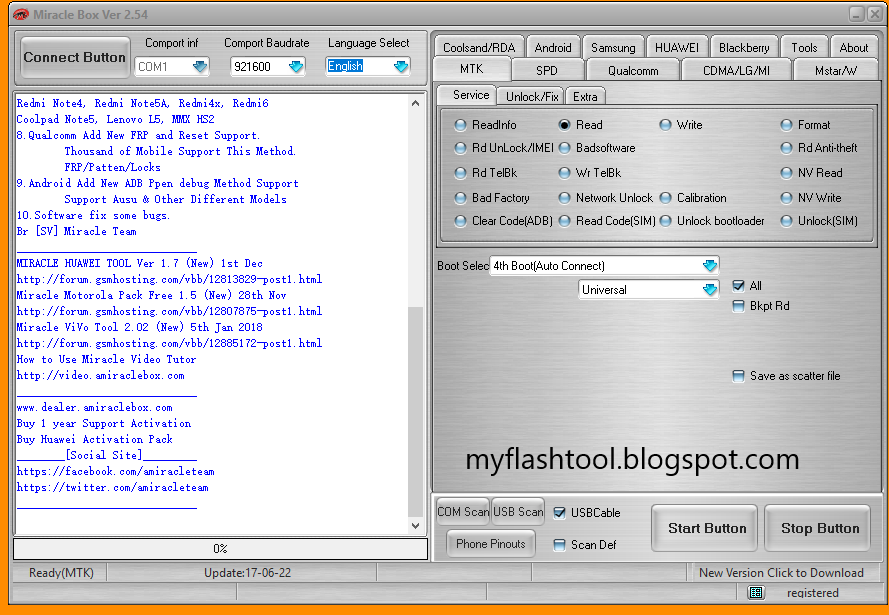Click the twitter.com/amiracleteam link
Image resolution: width=889 pixels, height=615 pixels.
point(112,487)
